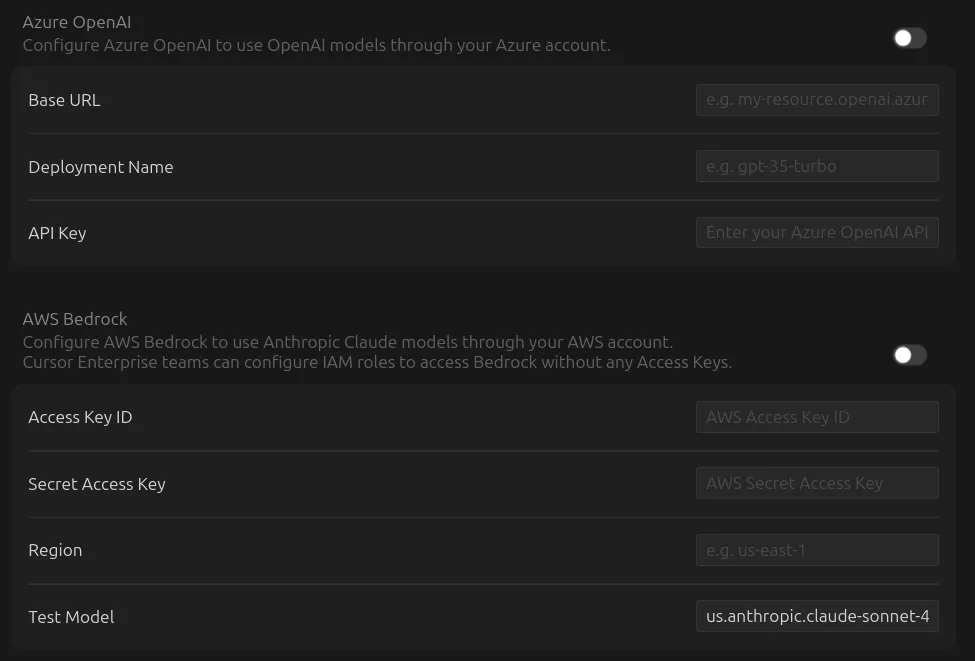The height and width of the screenshot is (661, 975).
Task: Turn on the AWS Bedrock switch
Action: click(909, 355)
